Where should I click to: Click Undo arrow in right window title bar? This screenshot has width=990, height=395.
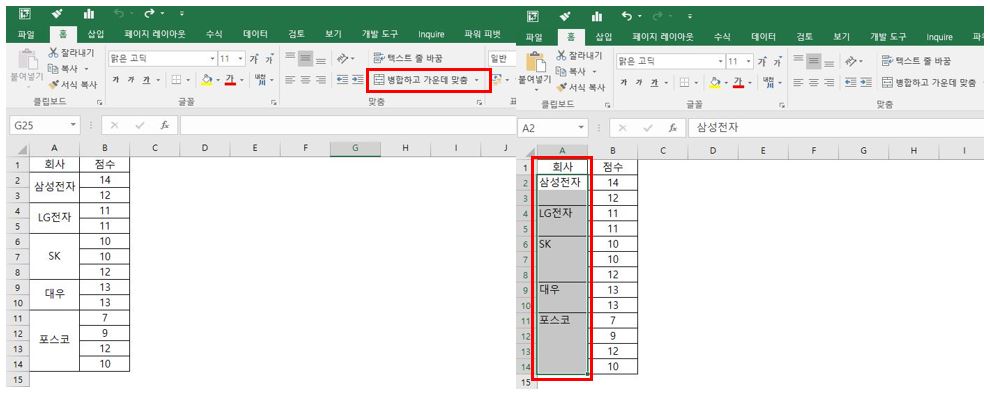click(627, 16)
